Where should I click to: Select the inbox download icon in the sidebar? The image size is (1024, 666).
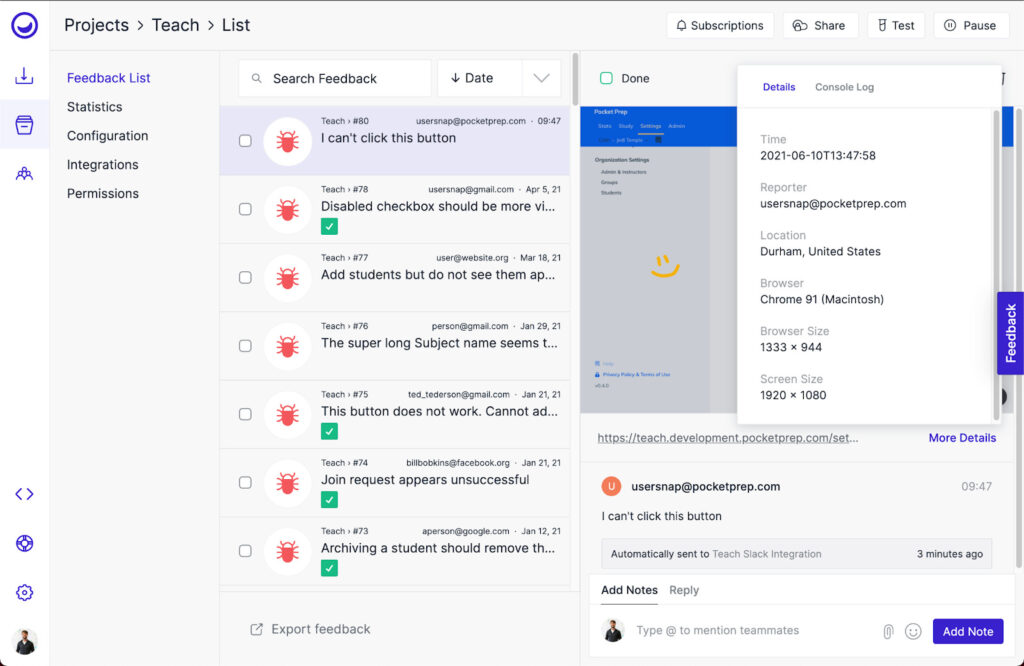(24, 76)
